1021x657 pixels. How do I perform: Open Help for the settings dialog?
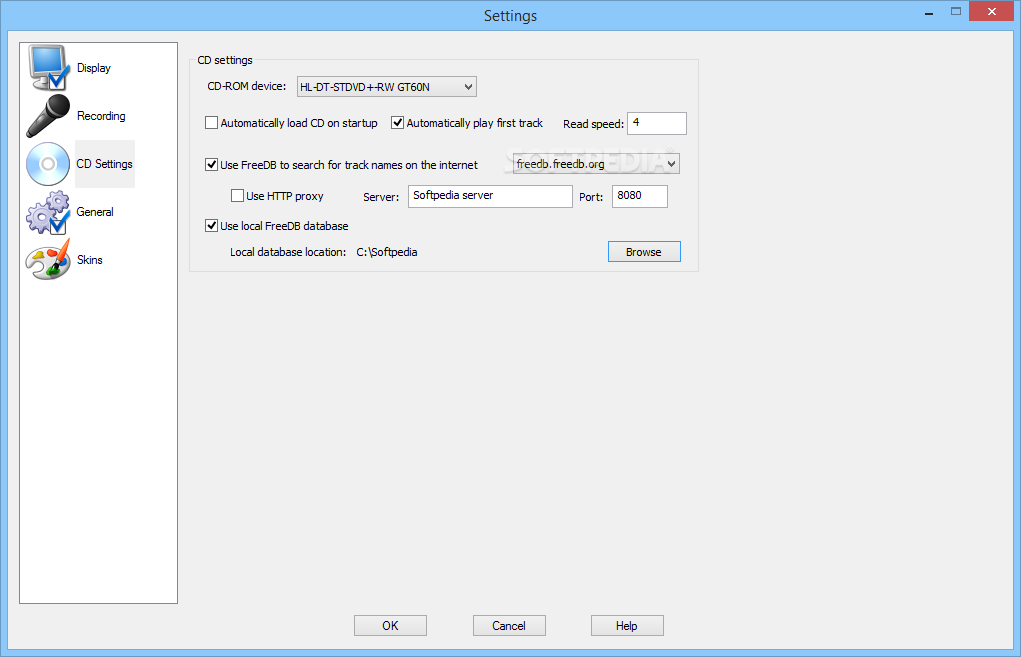tap(627, 626)
